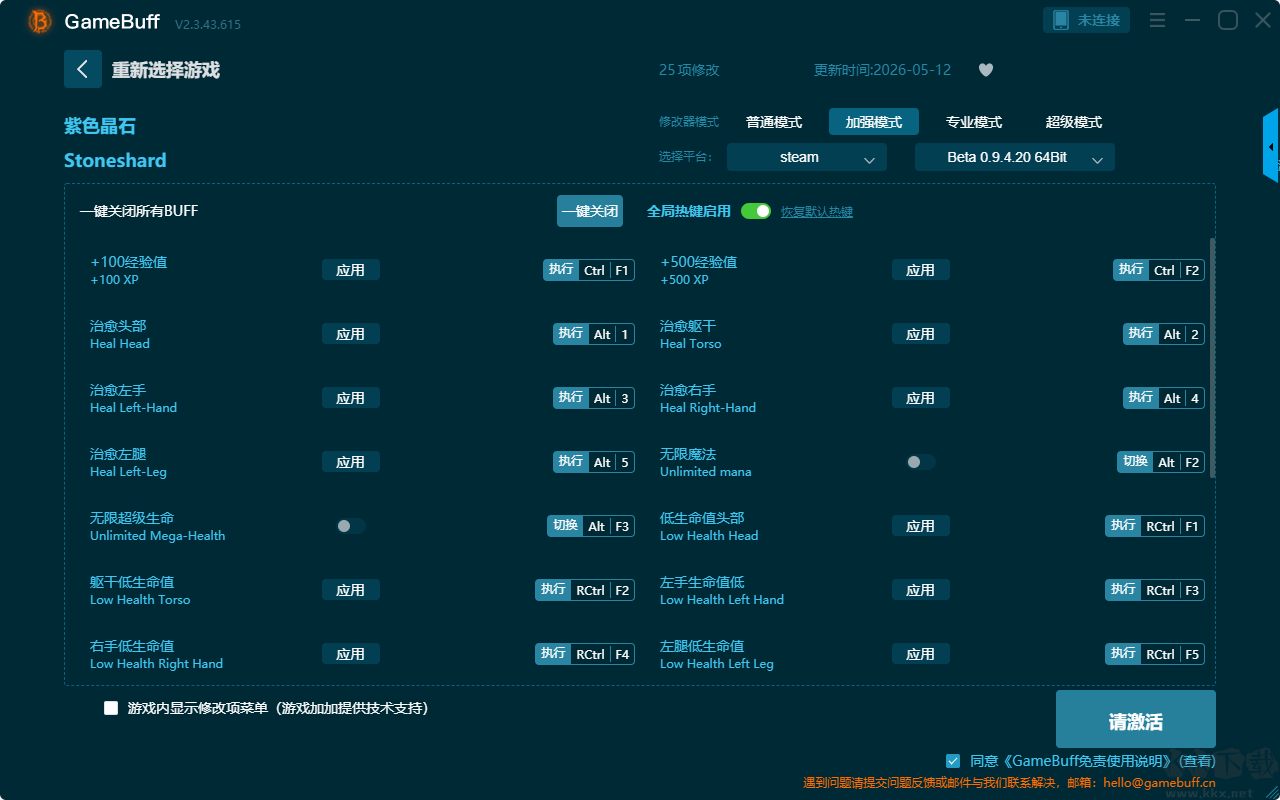Switch to 专业模式 mode tab

tap(974, 122)
